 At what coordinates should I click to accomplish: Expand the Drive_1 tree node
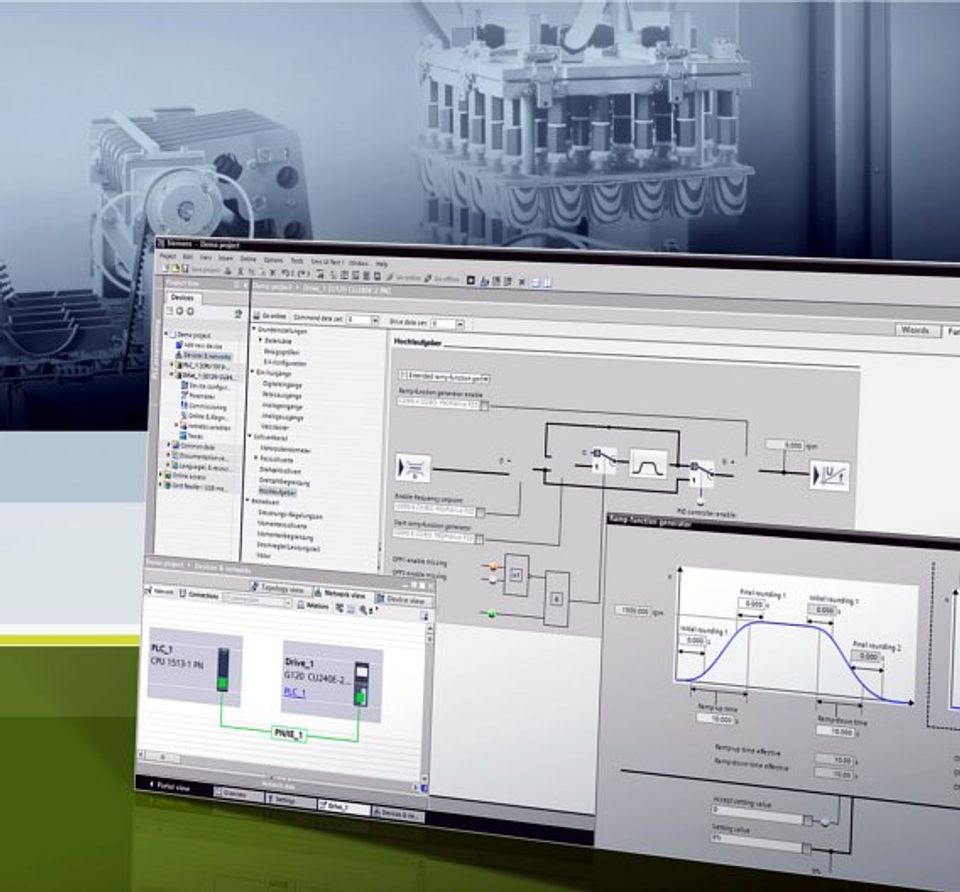pyautogui.click(x=172, y=375)
